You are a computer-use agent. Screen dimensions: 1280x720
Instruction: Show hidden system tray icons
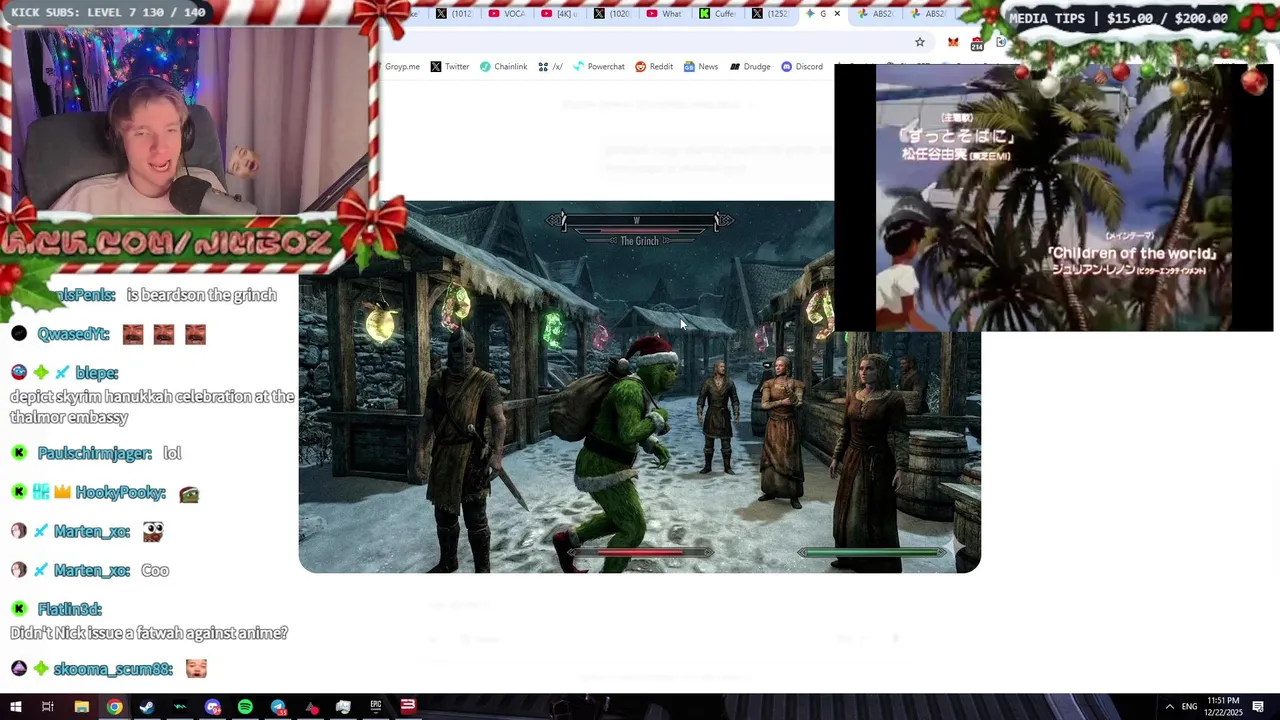[x=1169, y=707]
